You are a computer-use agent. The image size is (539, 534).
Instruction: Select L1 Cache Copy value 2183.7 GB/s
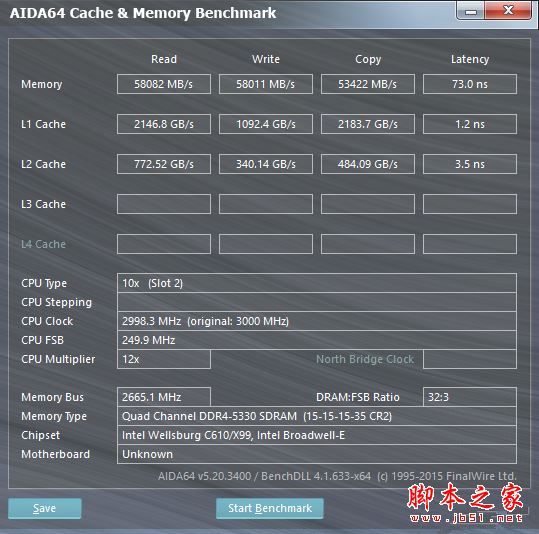(x=368, y=124)
